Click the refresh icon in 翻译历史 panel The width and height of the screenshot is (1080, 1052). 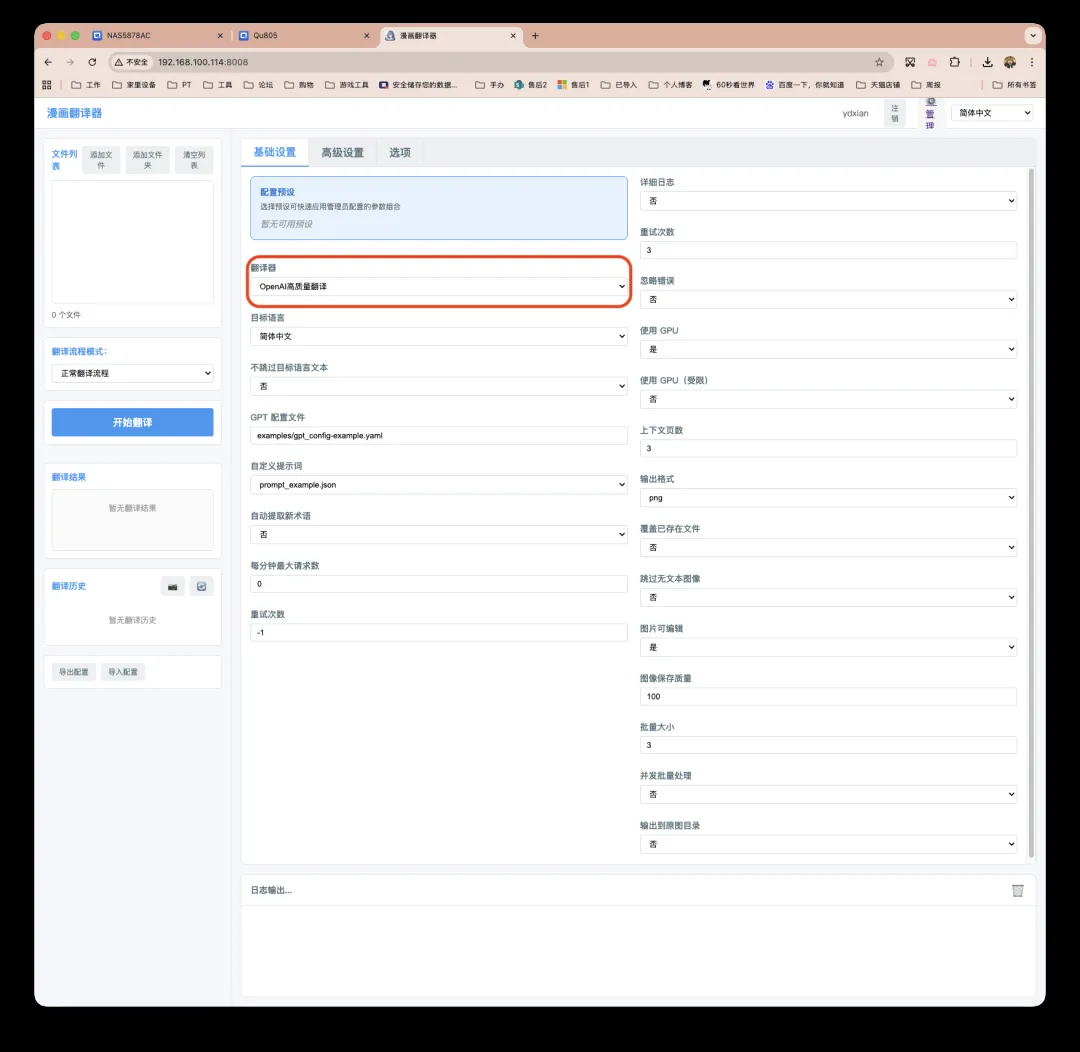pos(202,587)
